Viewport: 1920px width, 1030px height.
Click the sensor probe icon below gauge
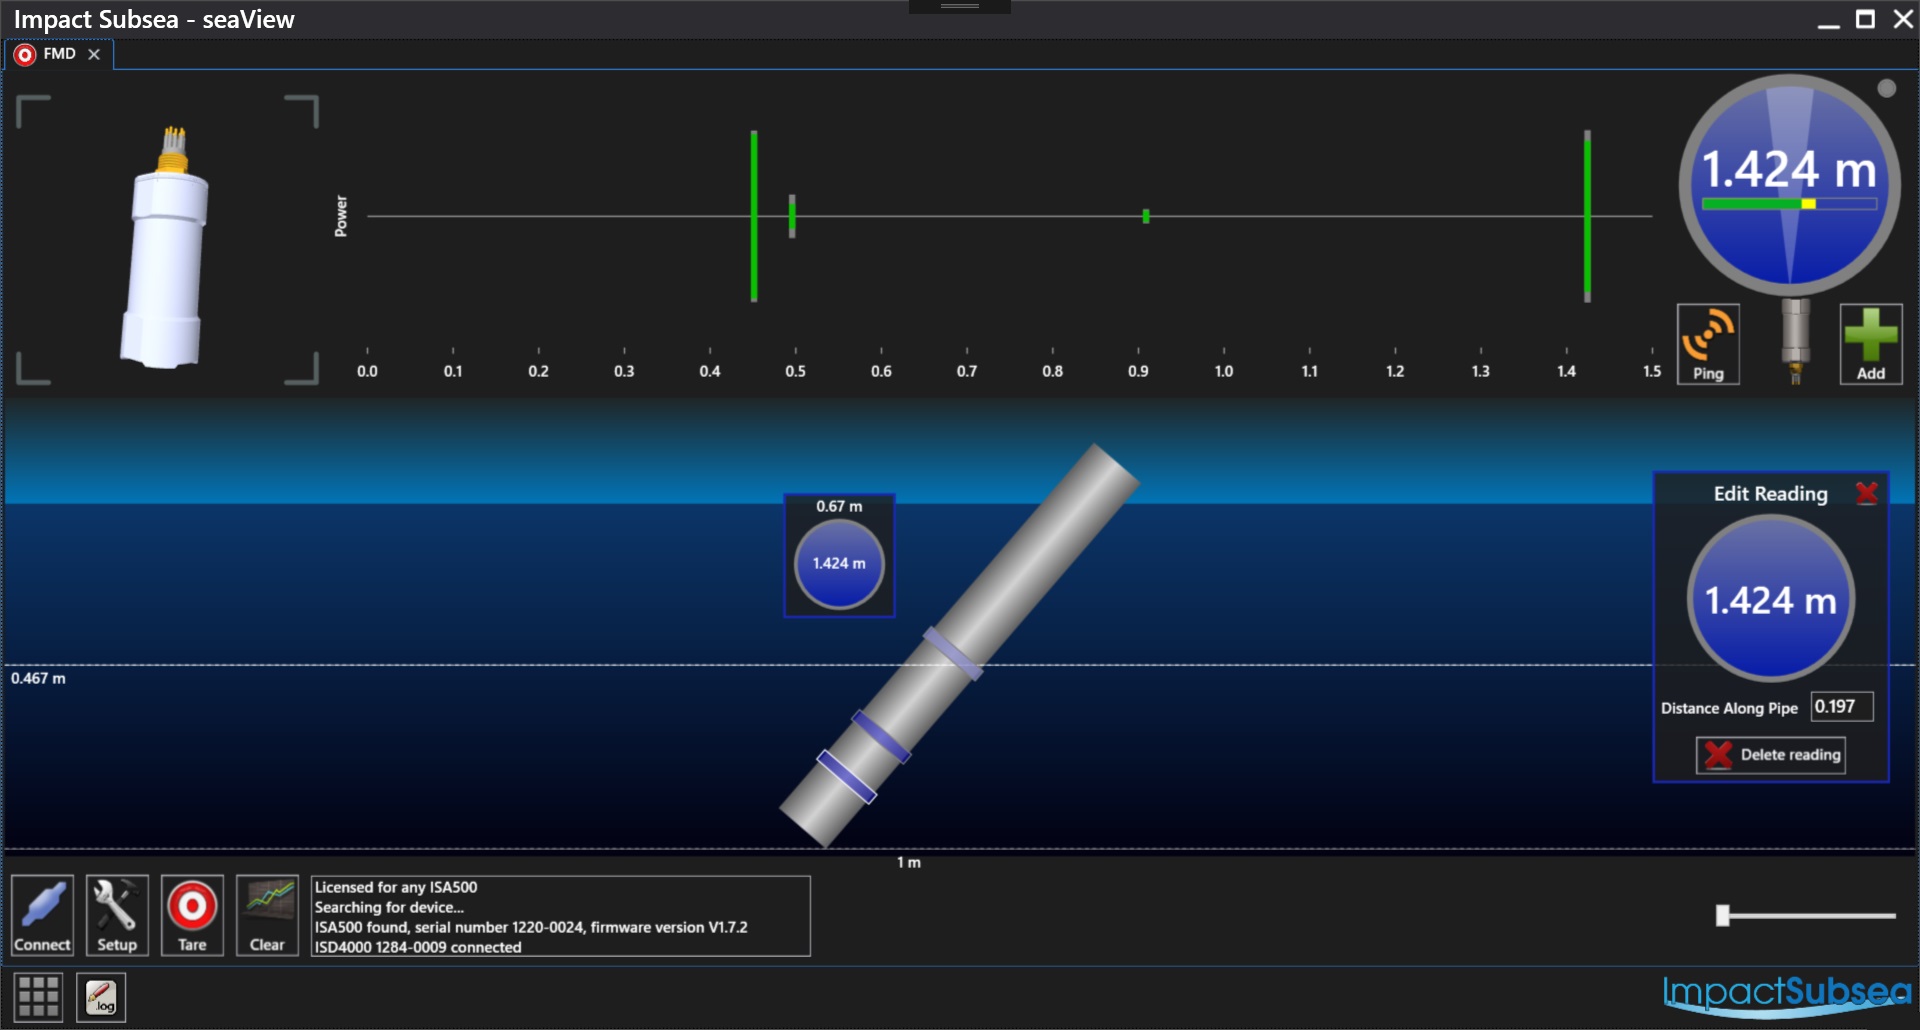[1795, 341]
